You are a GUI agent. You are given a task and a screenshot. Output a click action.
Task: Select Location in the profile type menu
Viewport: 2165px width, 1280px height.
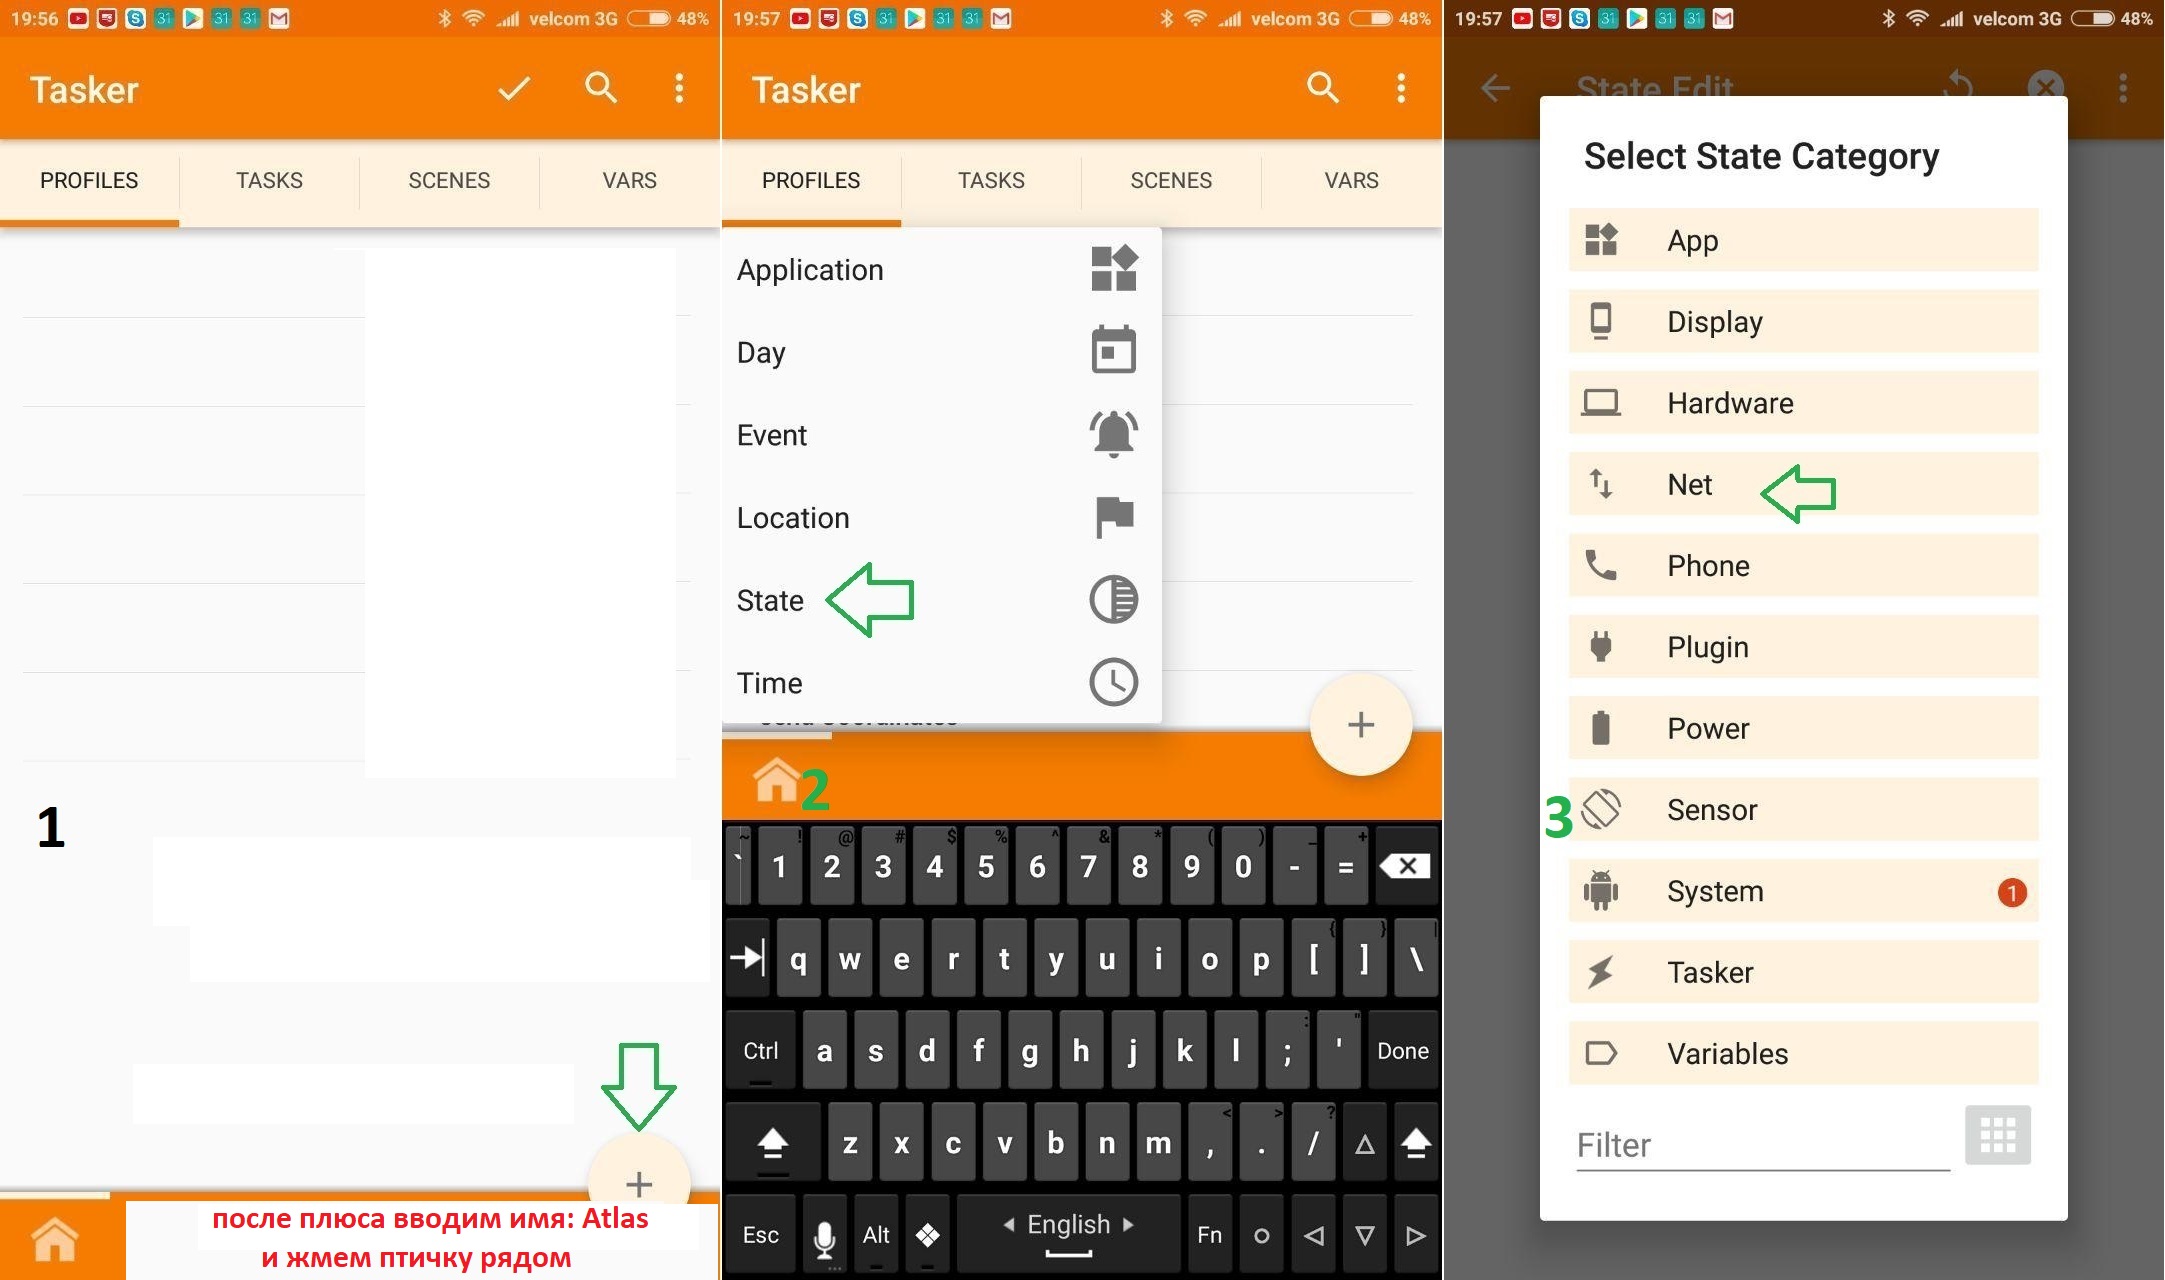click(x=941, y=518)
